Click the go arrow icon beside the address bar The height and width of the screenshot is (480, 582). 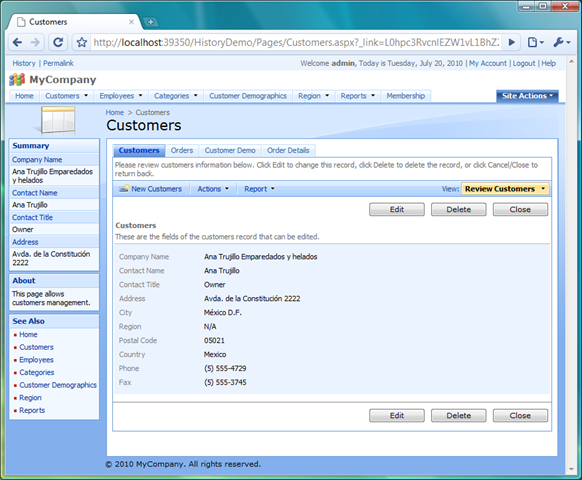pyautogui.click(x=512, y=42)
